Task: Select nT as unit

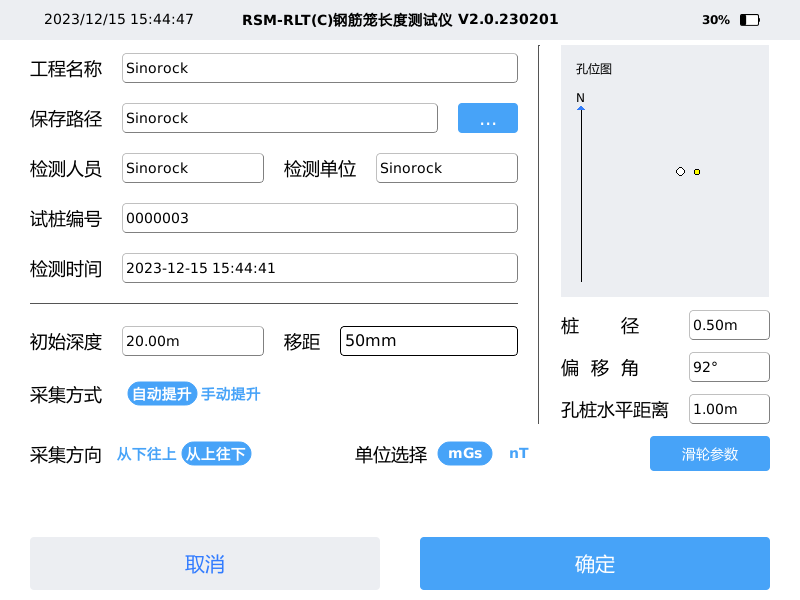Action: point(518,453)
